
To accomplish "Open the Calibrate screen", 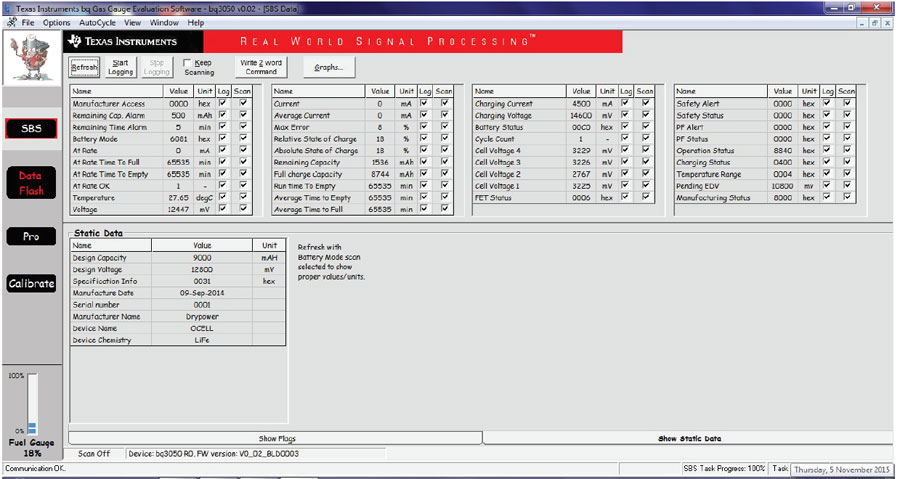I will [31, 283].
